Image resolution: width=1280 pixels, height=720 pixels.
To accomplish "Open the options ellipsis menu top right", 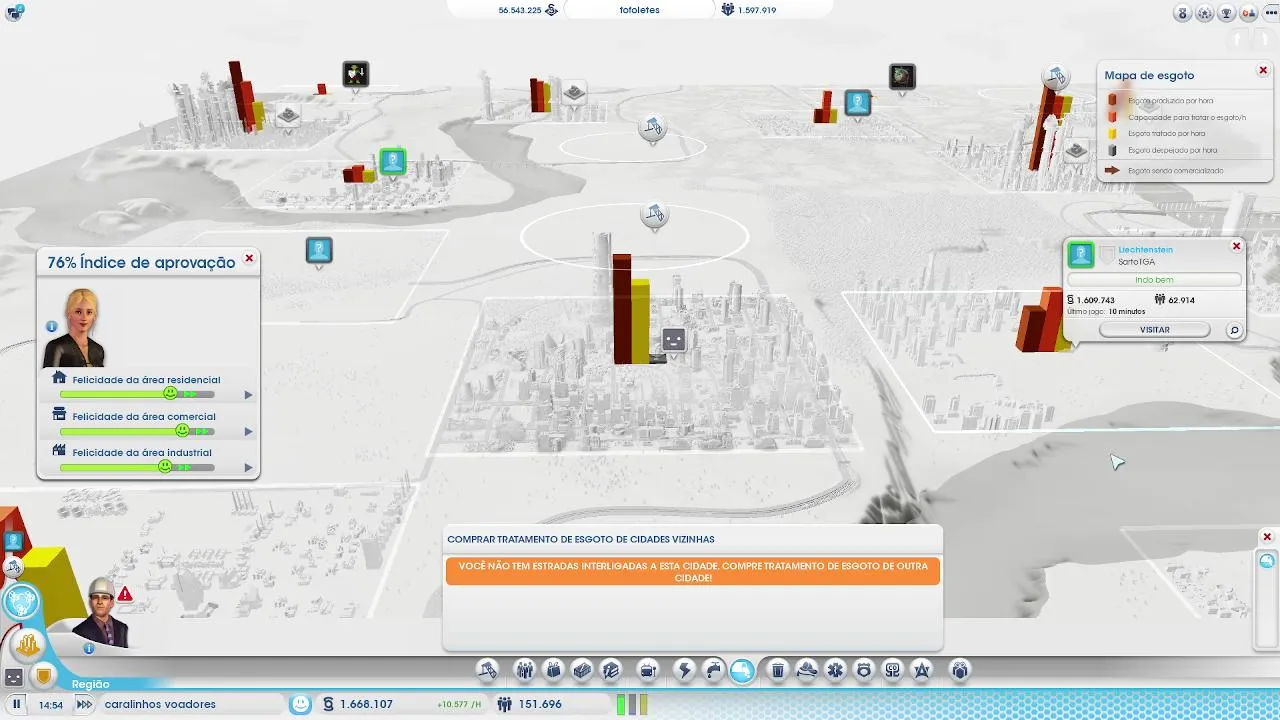I will [1269, 13].
